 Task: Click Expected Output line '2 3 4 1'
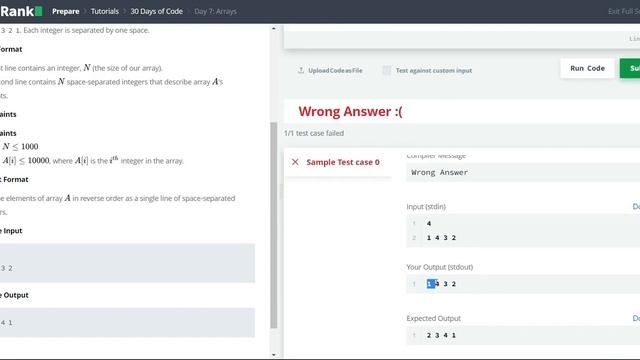pos(441,335)
